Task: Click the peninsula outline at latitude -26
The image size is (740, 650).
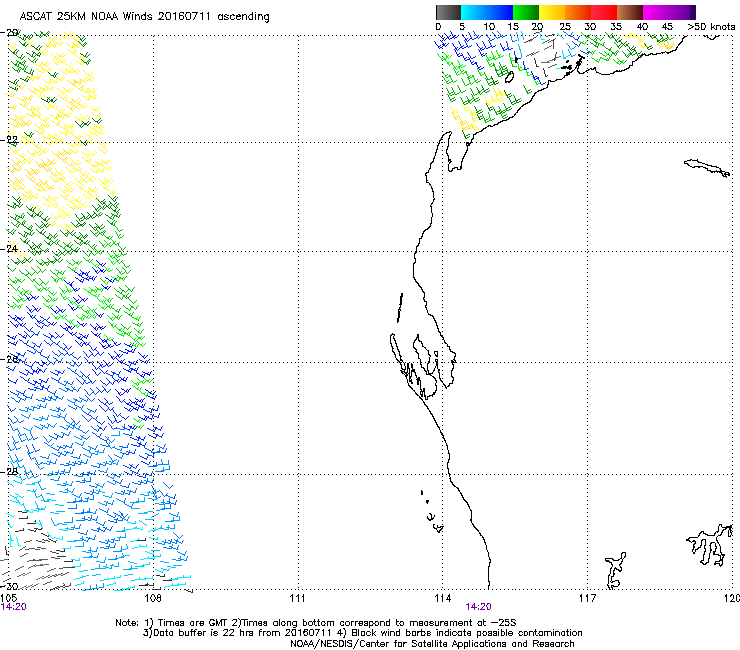Action: click(x=425, y=366)
